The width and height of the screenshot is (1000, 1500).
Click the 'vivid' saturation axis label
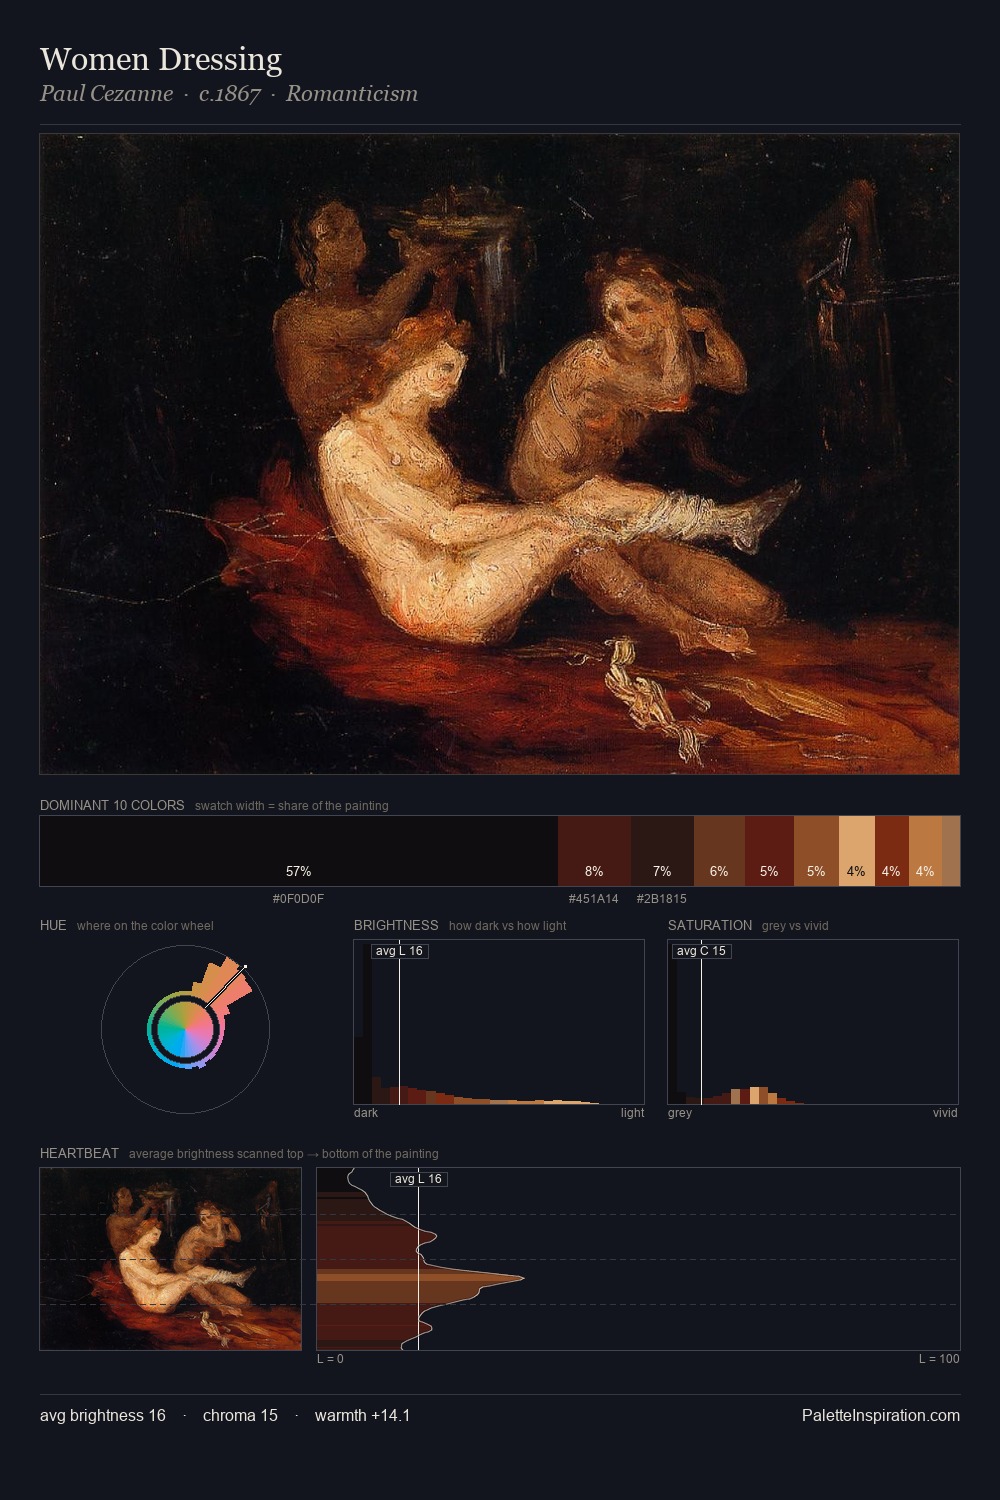click(x=945, y=1113)
